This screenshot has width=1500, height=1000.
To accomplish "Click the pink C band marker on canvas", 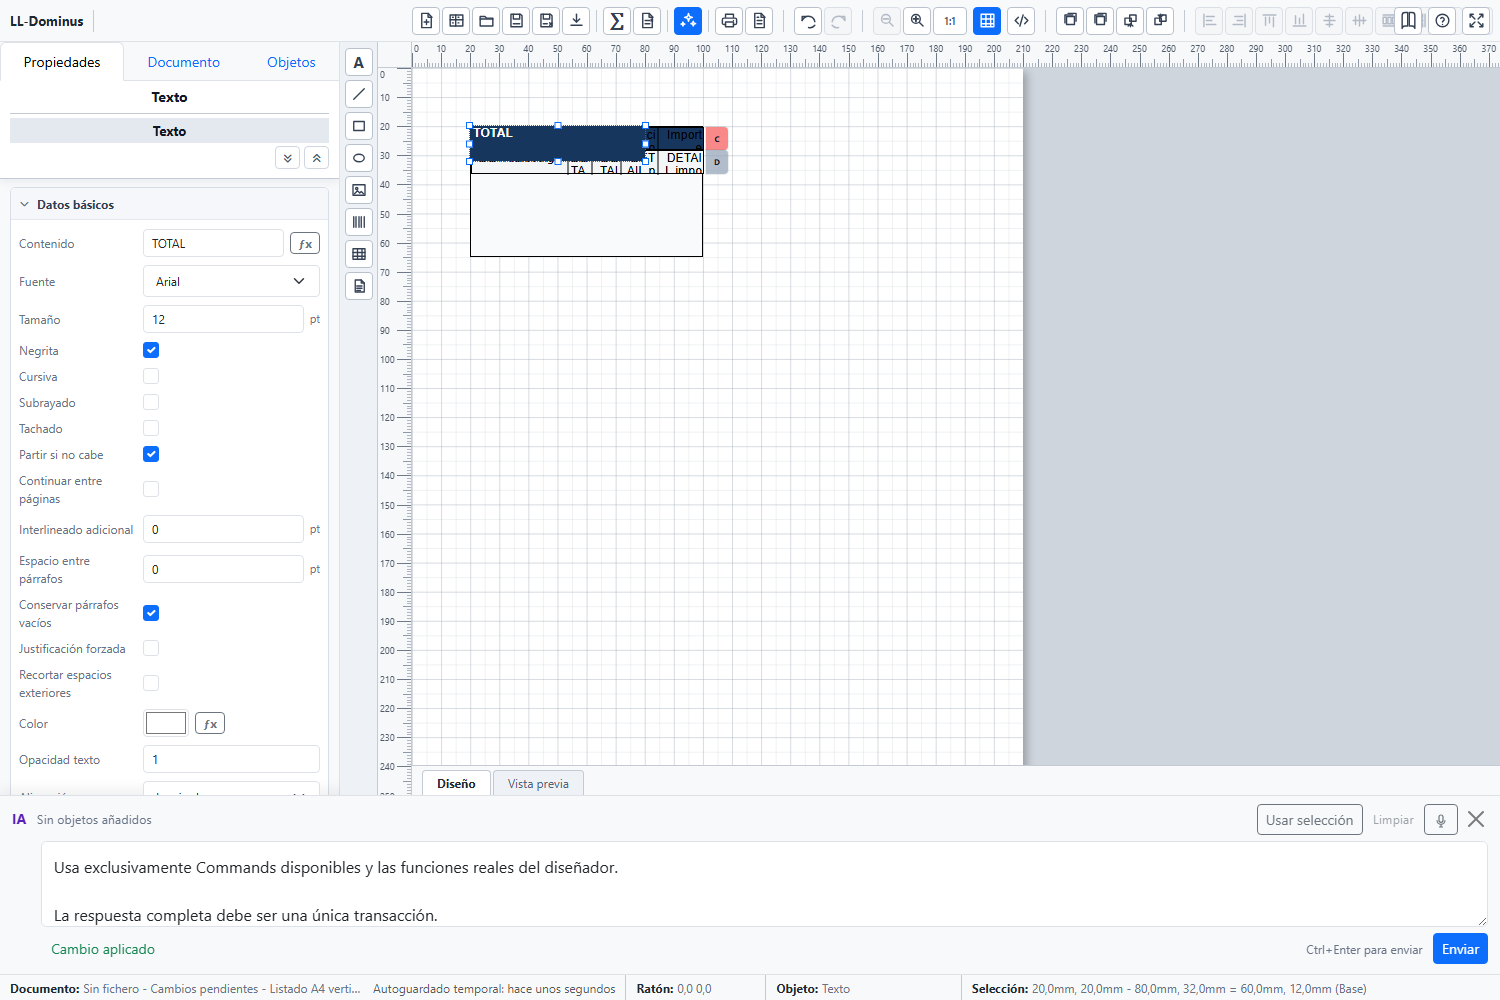I will (x=717, y=139).
